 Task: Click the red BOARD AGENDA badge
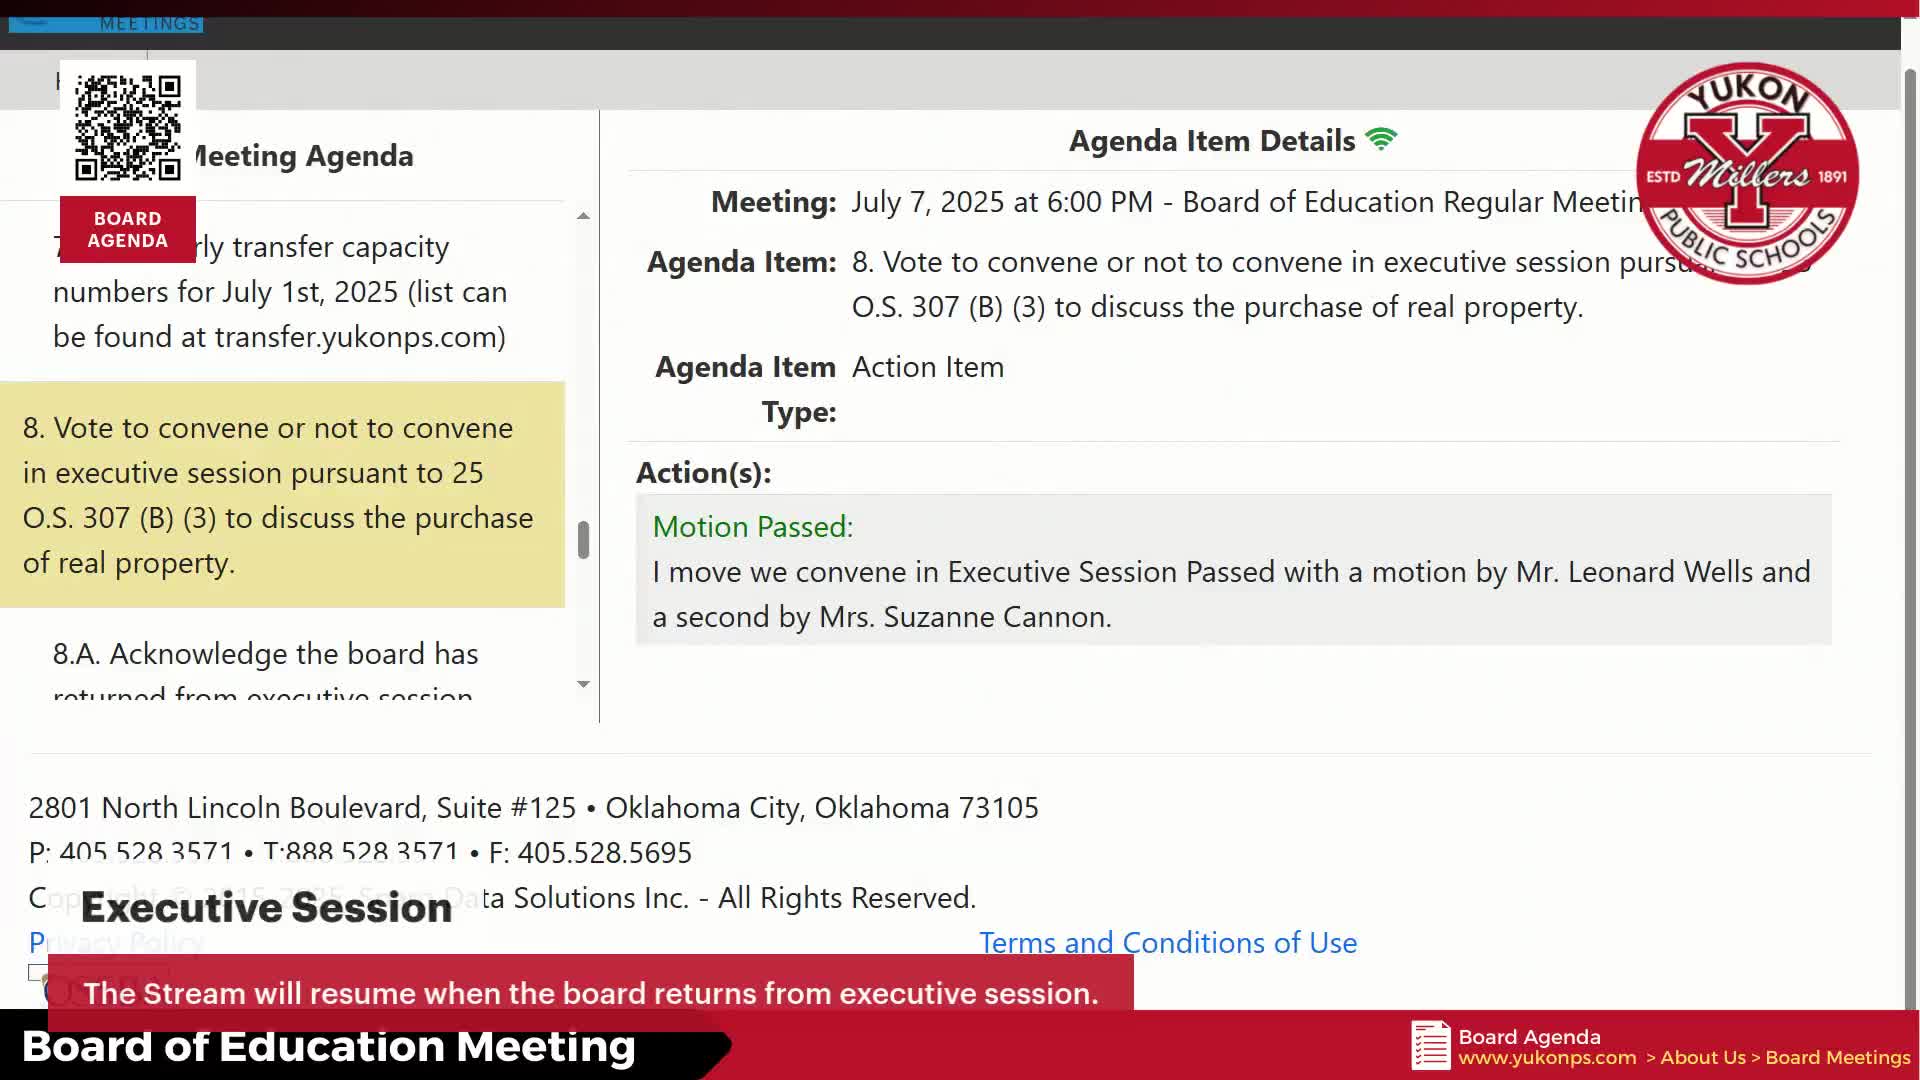point(127,229)
